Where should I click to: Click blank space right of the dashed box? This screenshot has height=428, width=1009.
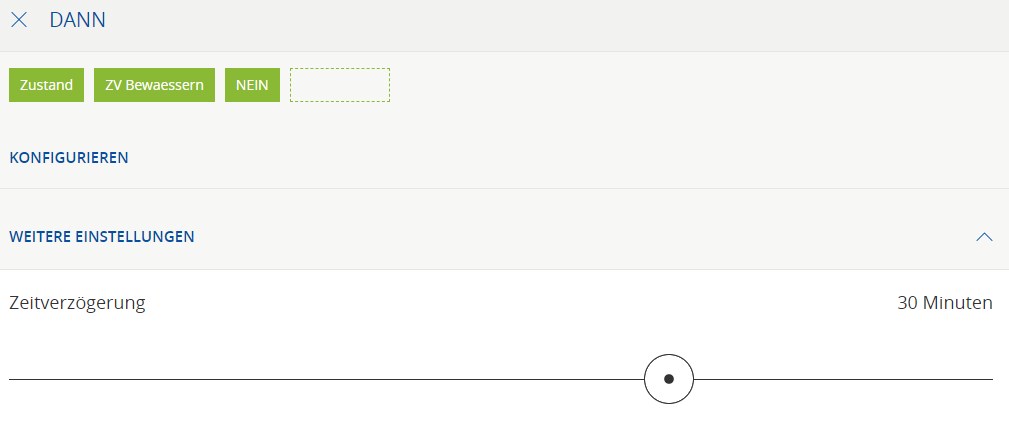point(690,85)
